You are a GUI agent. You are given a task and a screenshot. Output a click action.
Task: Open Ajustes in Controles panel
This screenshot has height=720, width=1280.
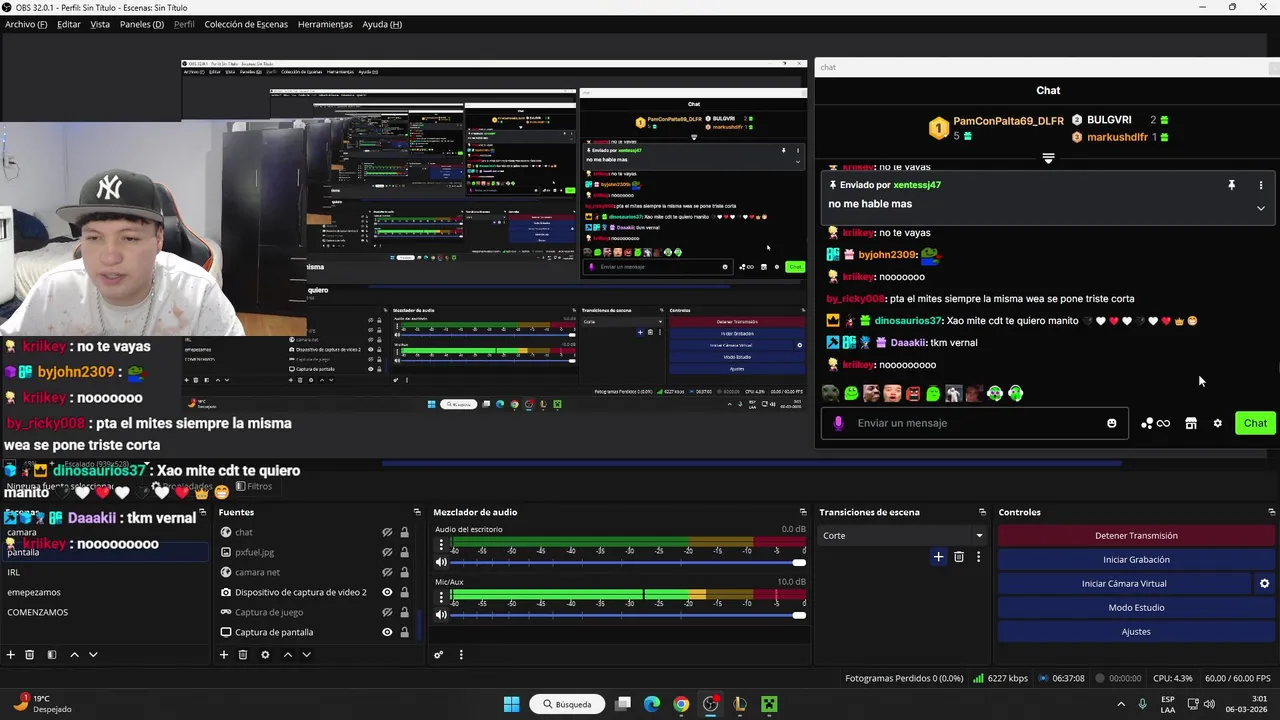point(1136,632)
